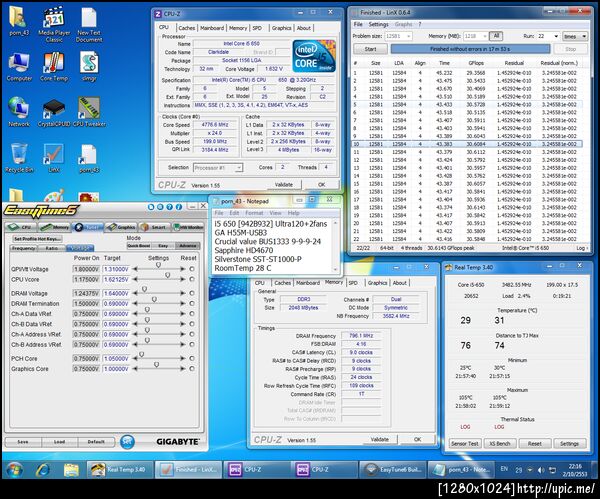600x499 pixels.
Task: Adjust the QPI/Vtt Voltage slider handle
Action: 158,265
